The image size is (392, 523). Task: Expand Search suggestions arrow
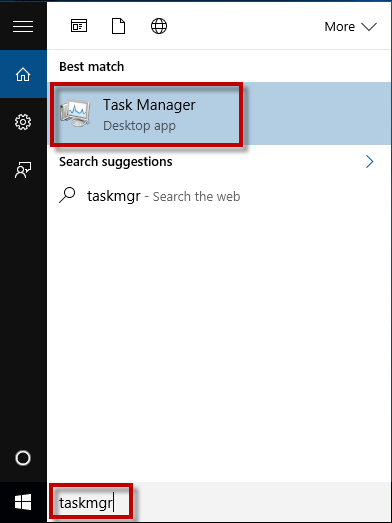tap(370, 162)
